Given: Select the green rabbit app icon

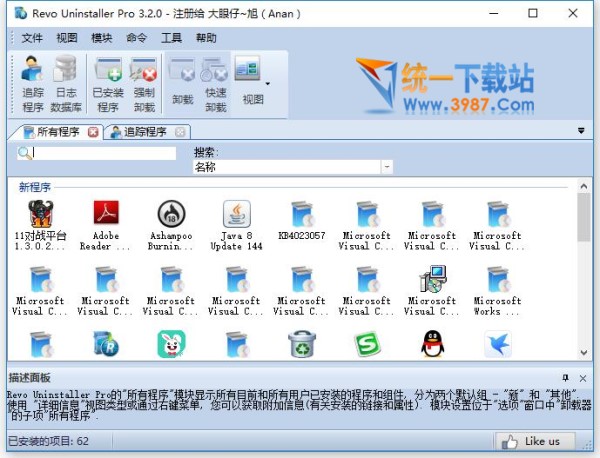Looking at the screenshot, I should point(171,344).
